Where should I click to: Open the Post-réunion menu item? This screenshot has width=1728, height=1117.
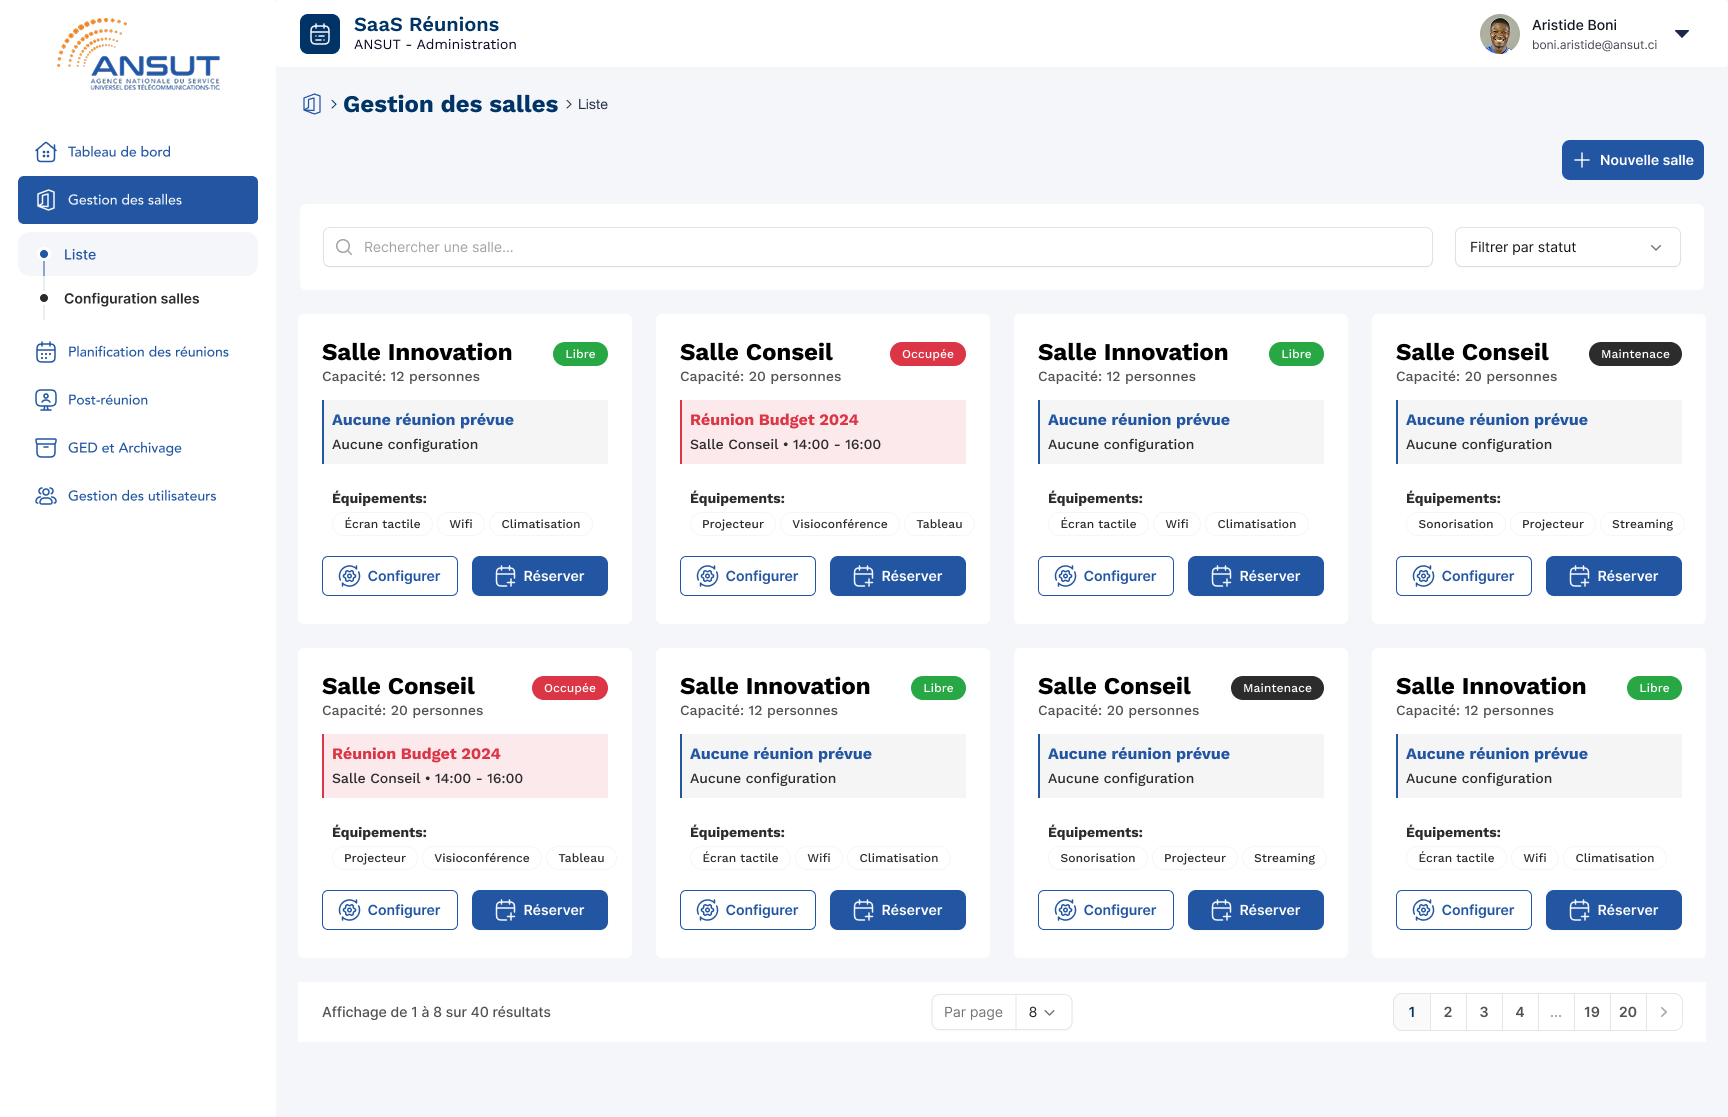[138, 400]
